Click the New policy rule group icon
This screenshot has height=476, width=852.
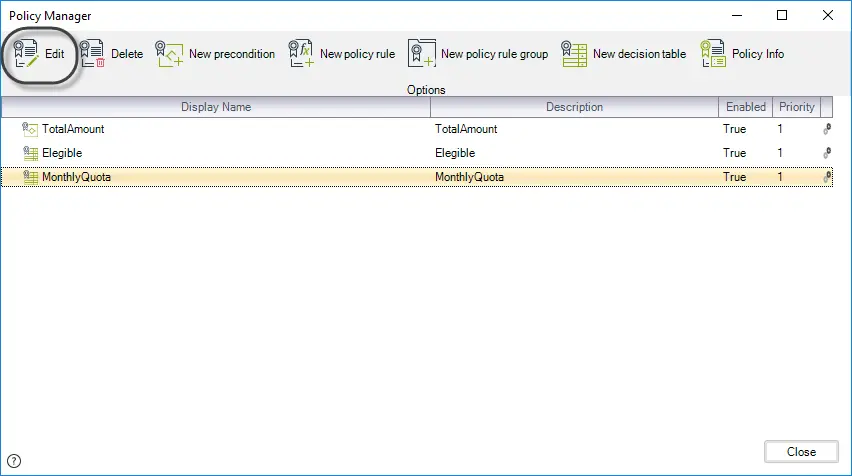tap(422, 54)
